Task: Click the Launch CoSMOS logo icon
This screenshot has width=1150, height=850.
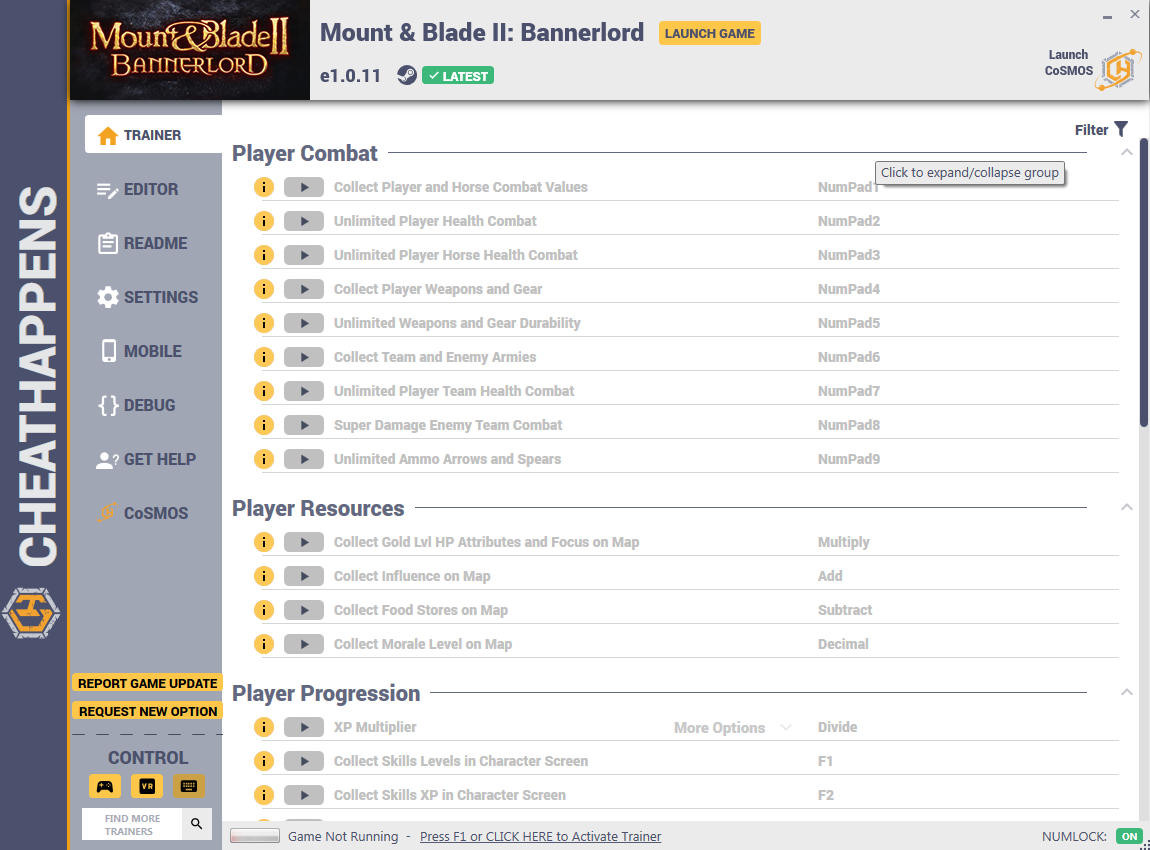Action: point(1118,70)
